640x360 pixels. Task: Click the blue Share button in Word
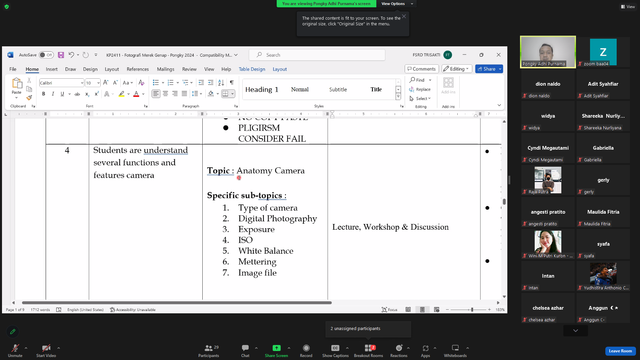click(489, 69)
